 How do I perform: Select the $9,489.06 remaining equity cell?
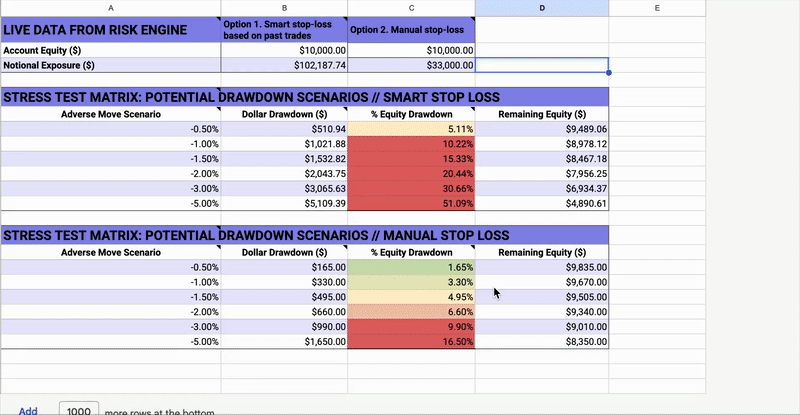[542, 129]
